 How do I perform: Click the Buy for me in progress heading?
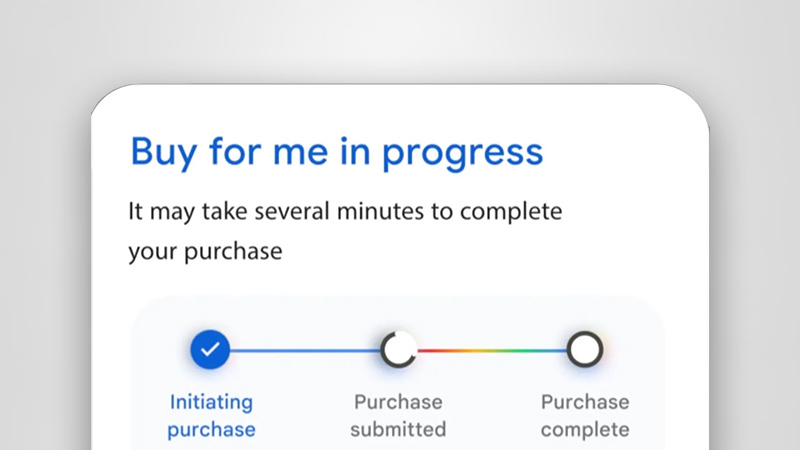click(x=337, y=153)
